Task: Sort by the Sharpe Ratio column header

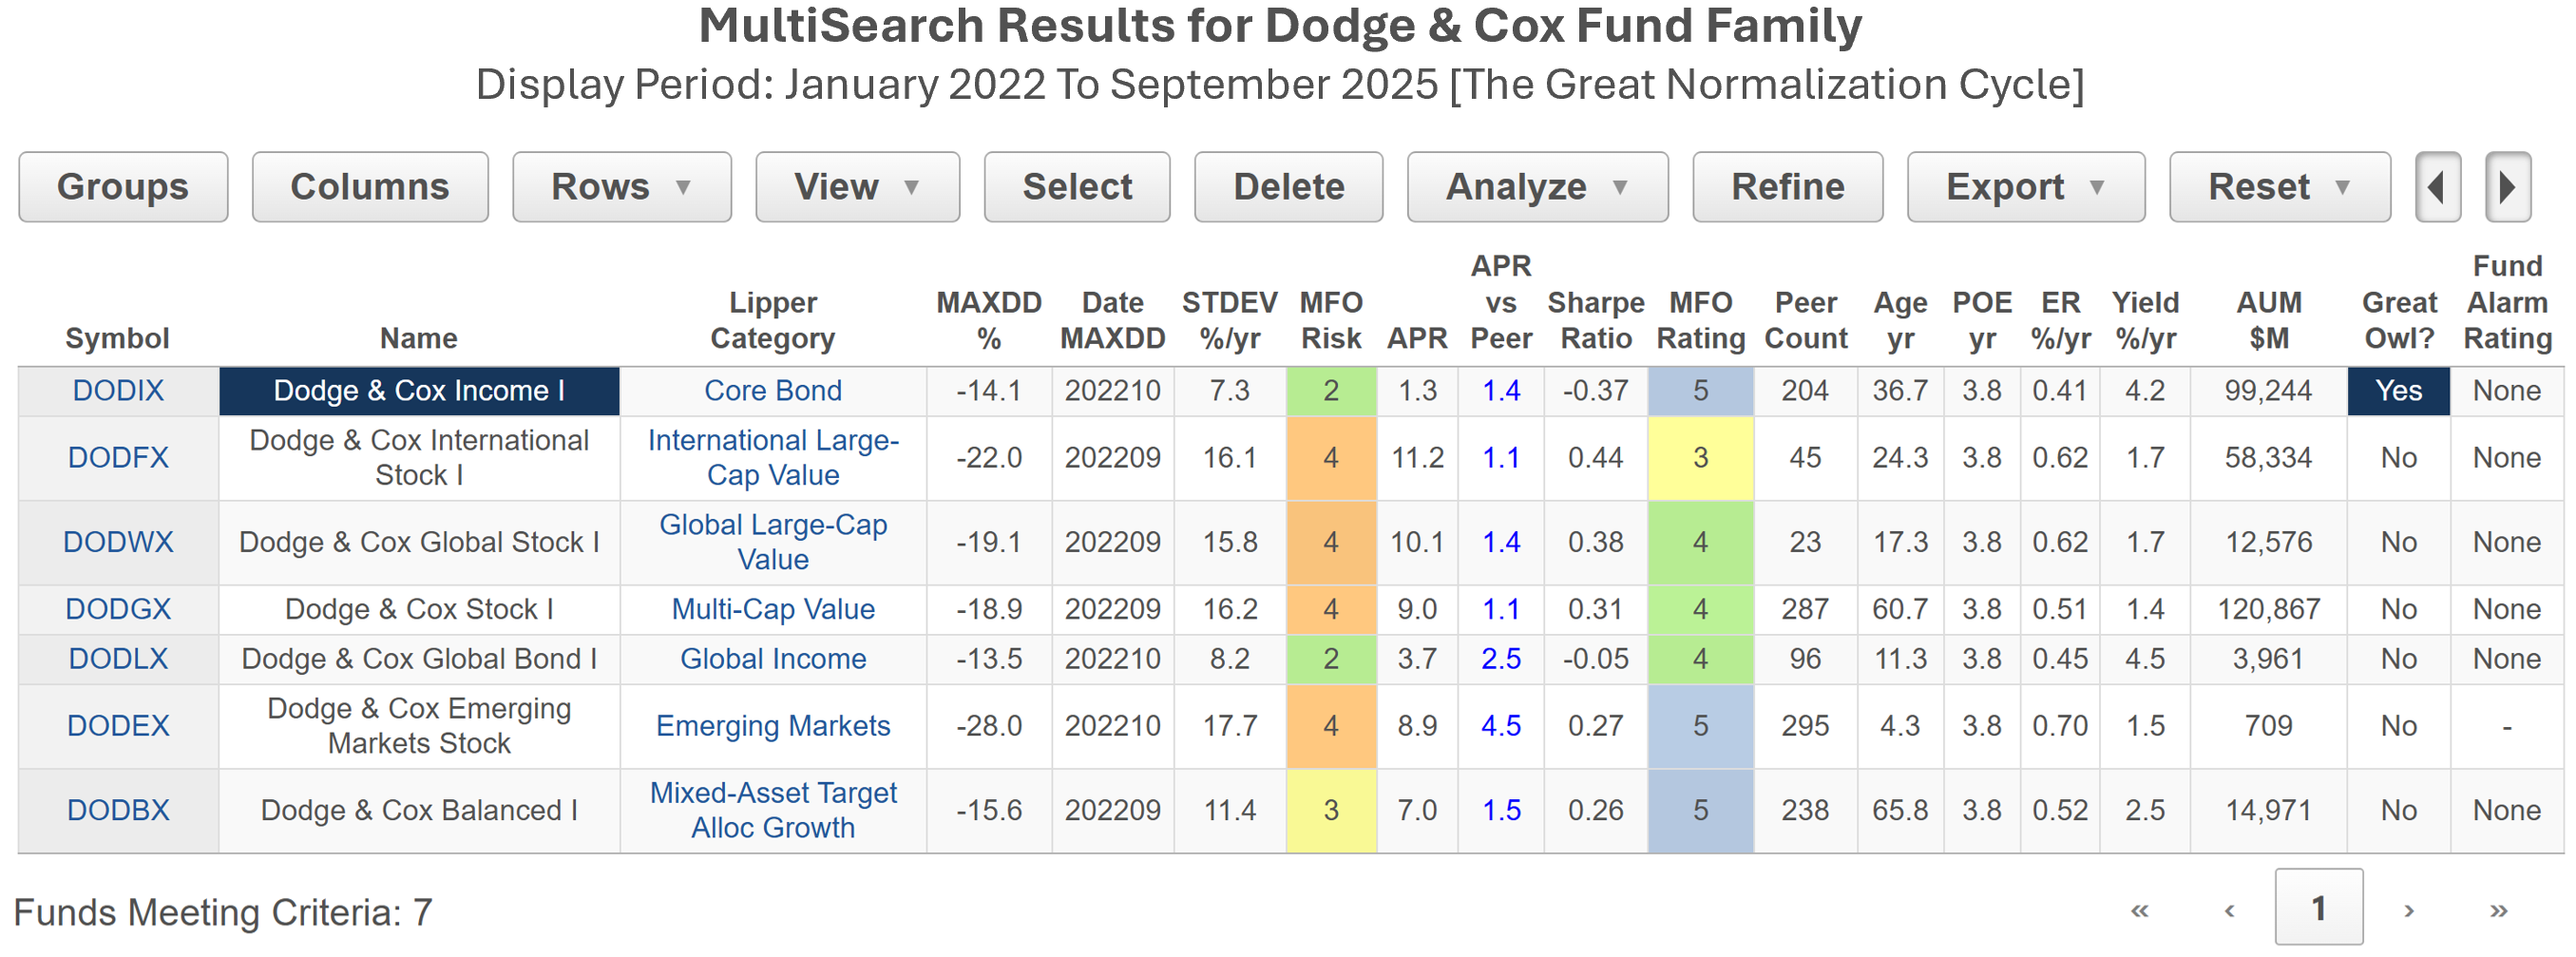Action: click(x=1595, y=320)
